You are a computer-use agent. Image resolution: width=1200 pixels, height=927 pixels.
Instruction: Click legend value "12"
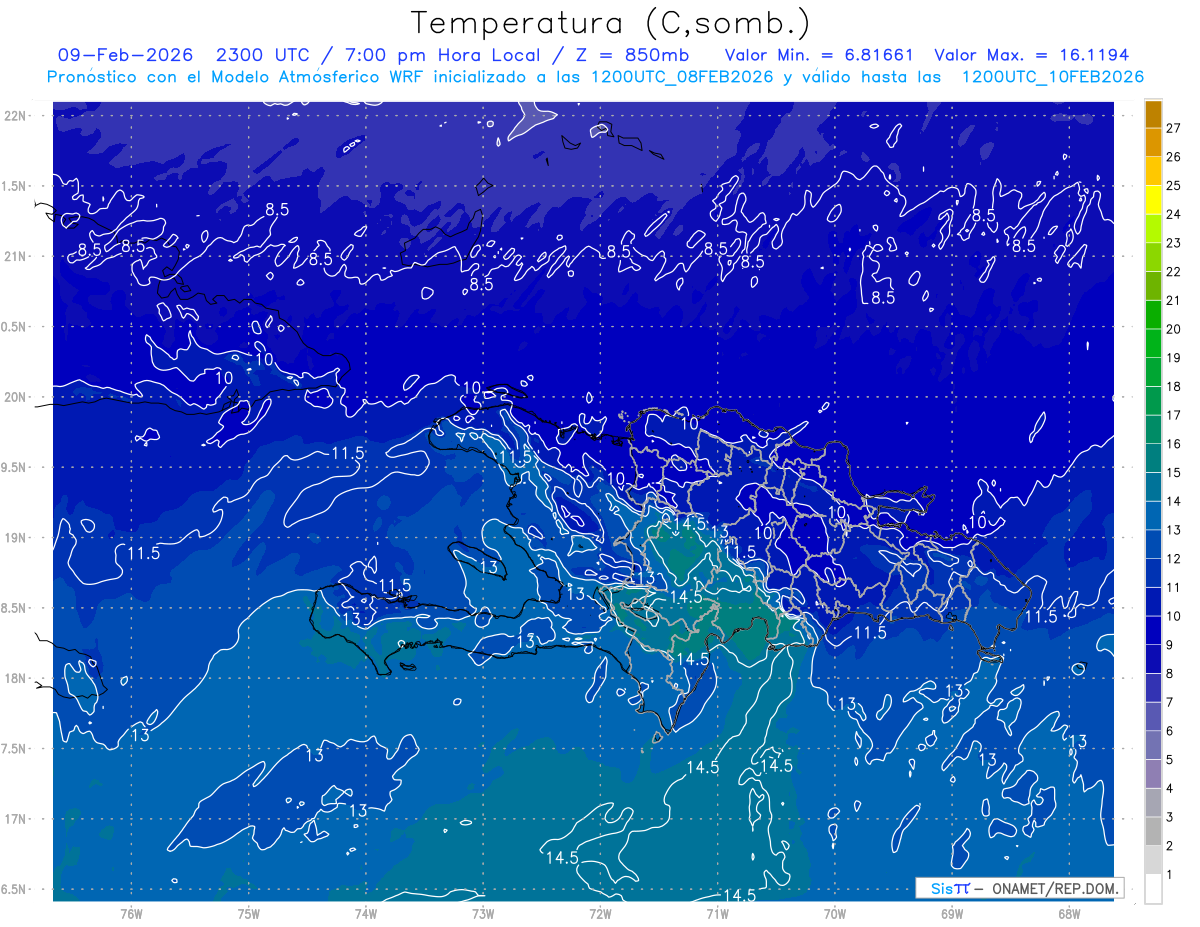pyautogui.click(x=1173, y=559)
